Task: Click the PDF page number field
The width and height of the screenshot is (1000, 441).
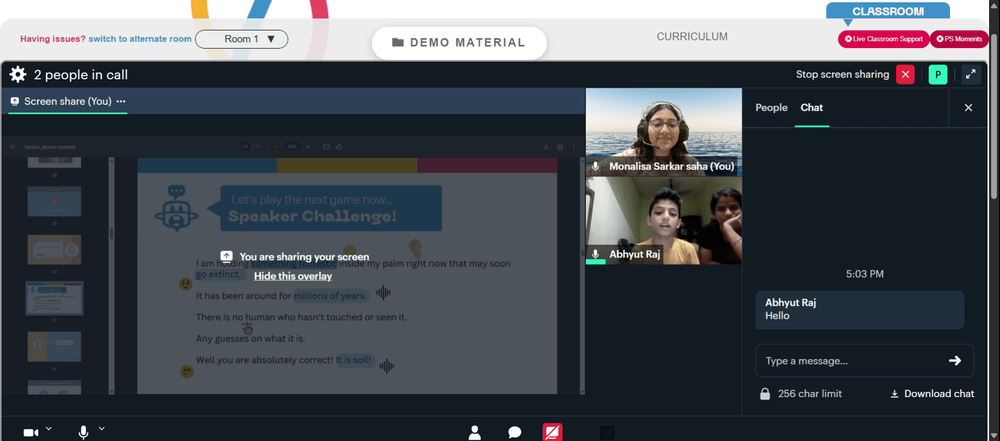Action: 245,147
